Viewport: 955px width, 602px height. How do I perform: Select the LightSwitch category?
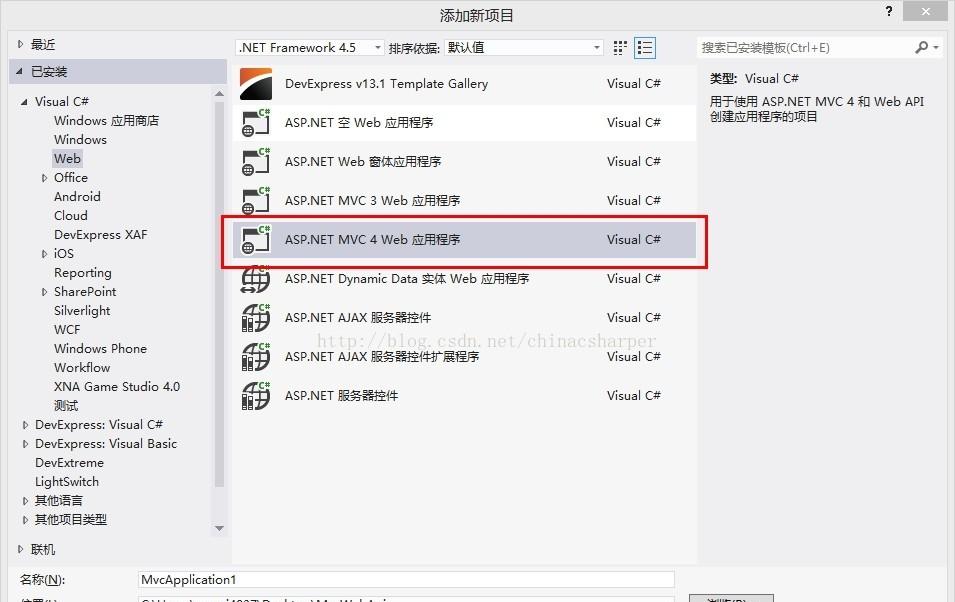coord(67,482)
